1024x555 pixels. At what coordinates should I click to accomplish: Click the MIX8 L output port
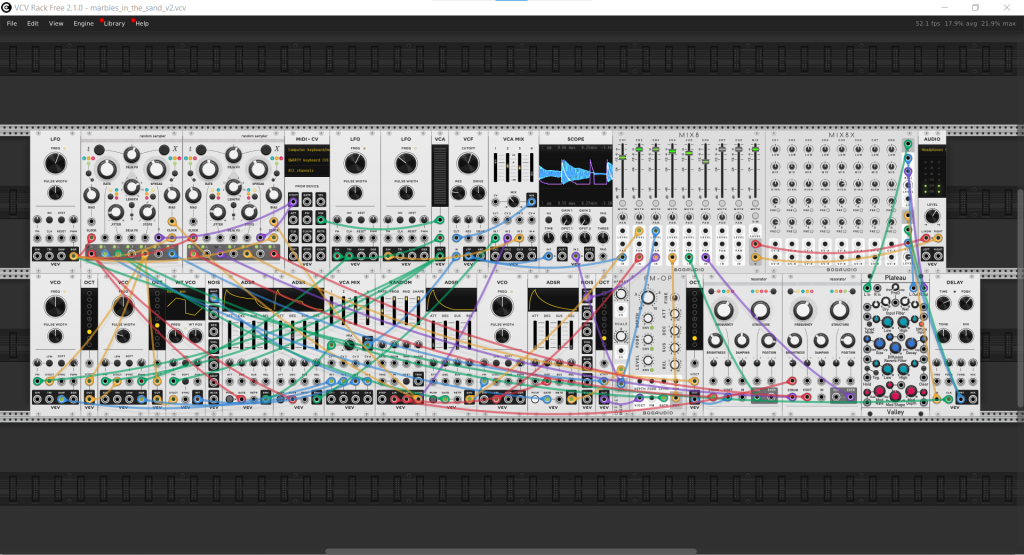click(755, 244)
